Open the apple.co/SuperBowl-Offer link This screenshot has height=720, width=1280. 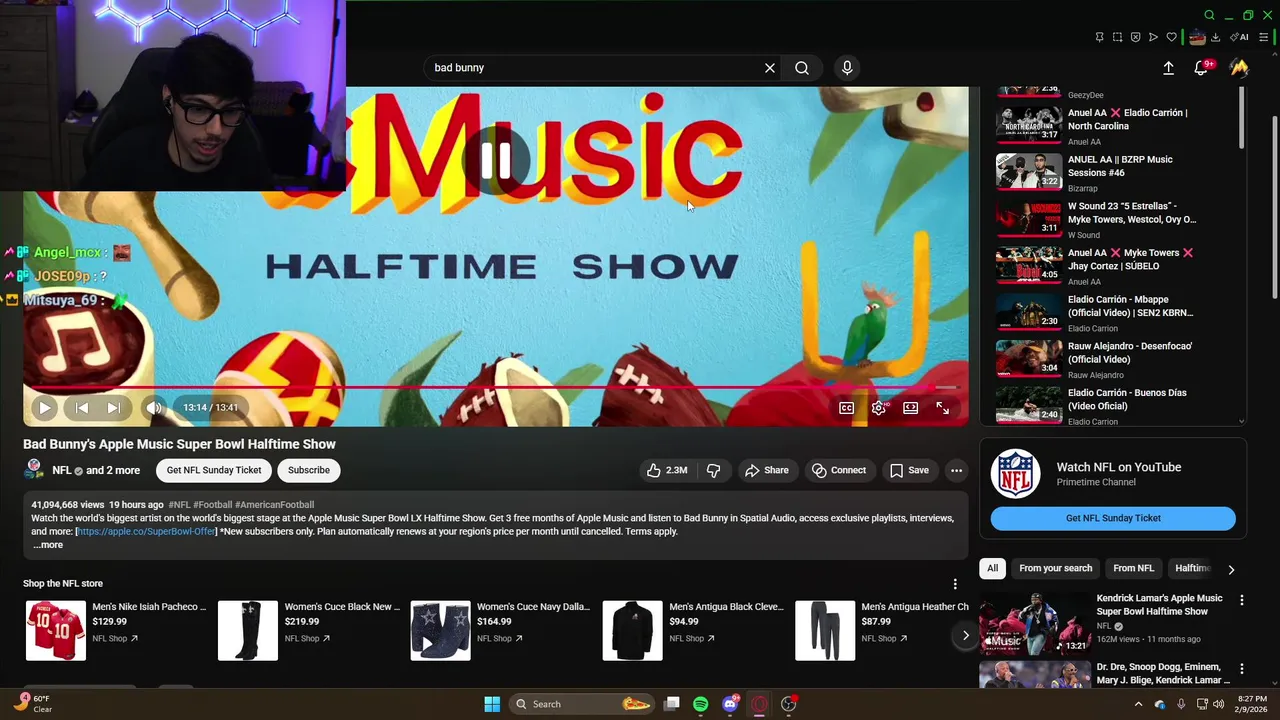click(x=147, y=531)
